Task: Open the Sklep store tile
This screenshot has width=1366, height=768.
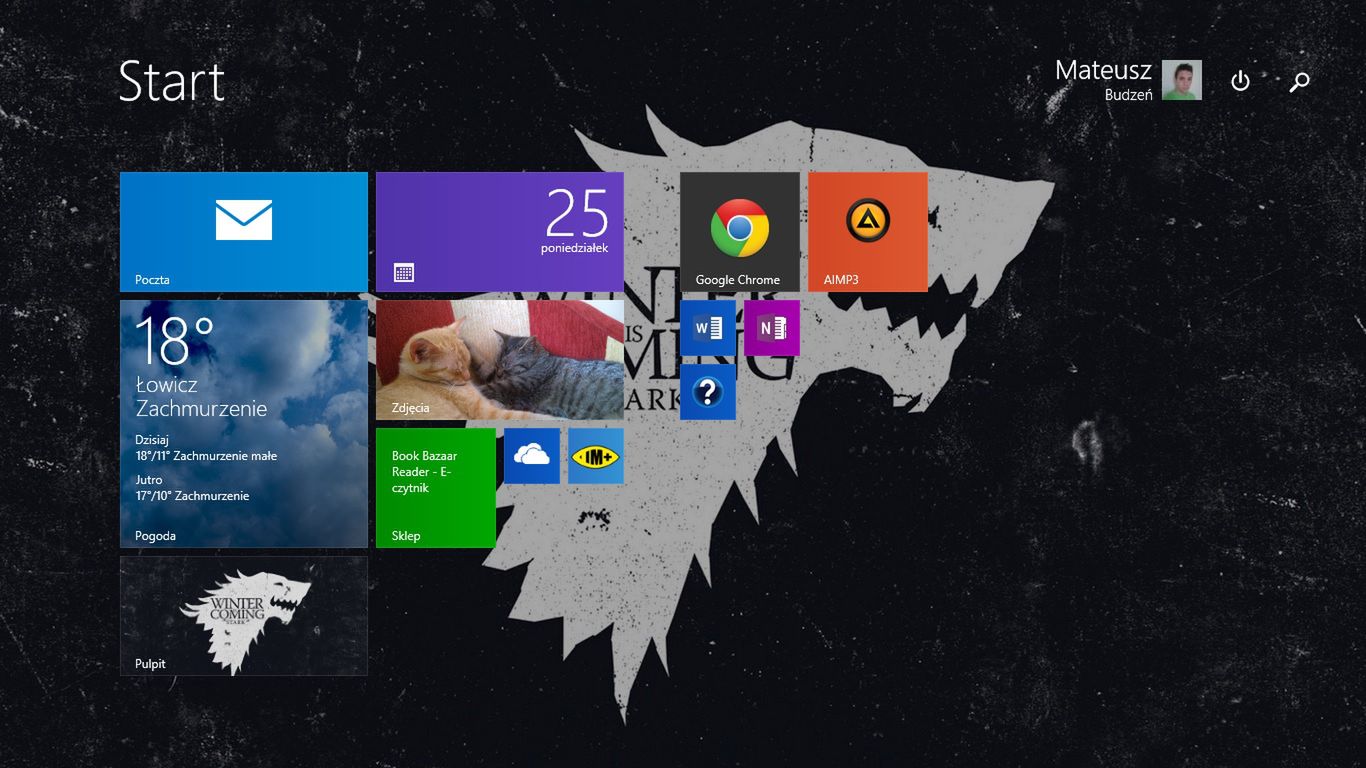Action: pos(436,488)
